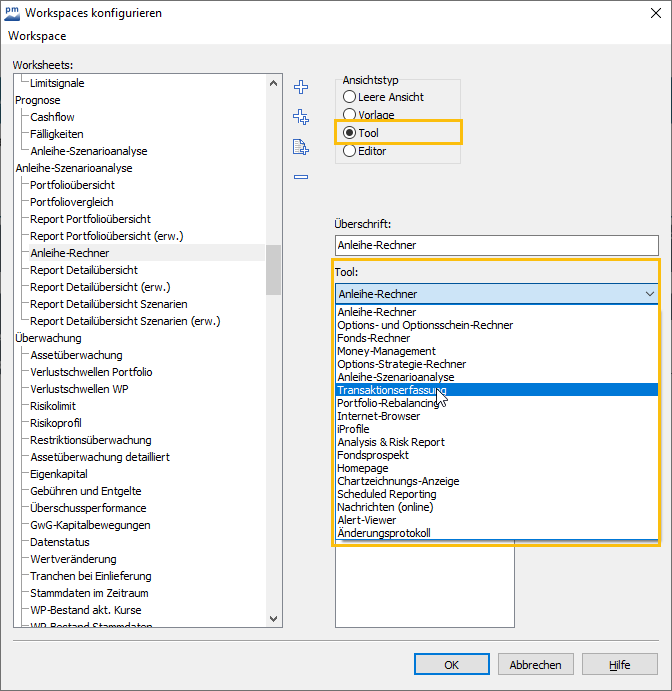Click the pm application icon in title bar
672x691 pixels.
point(14,13)
